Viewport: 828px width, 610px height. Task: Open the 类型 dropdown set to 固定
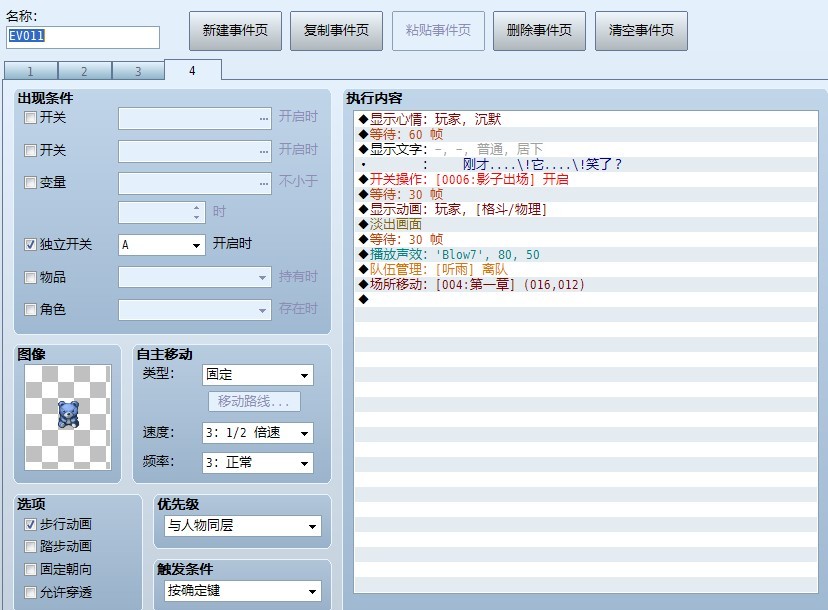(x=258, y=375)
